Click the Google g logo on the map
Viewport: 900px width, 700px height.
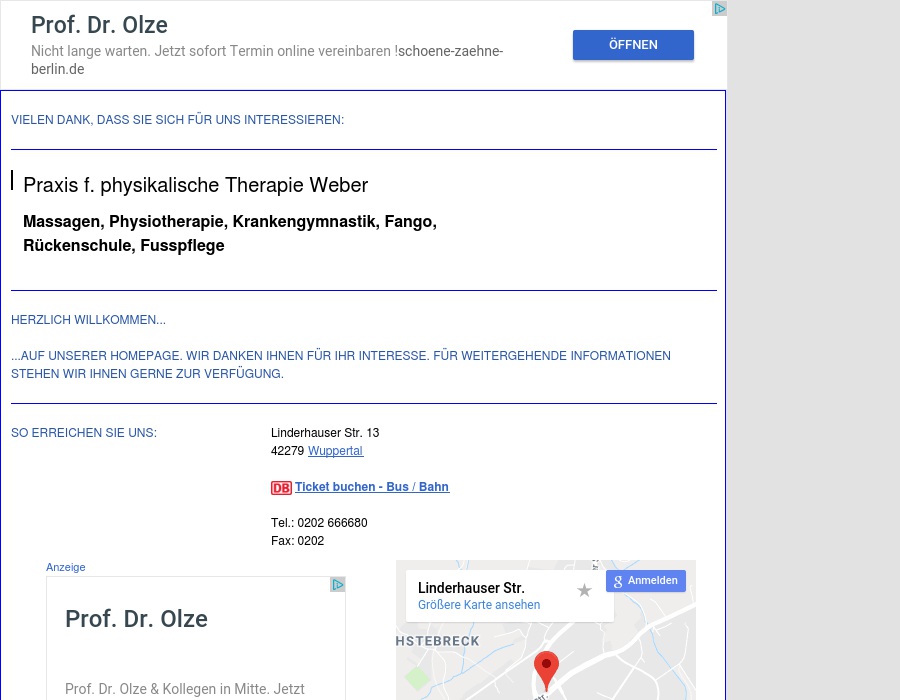618,581
